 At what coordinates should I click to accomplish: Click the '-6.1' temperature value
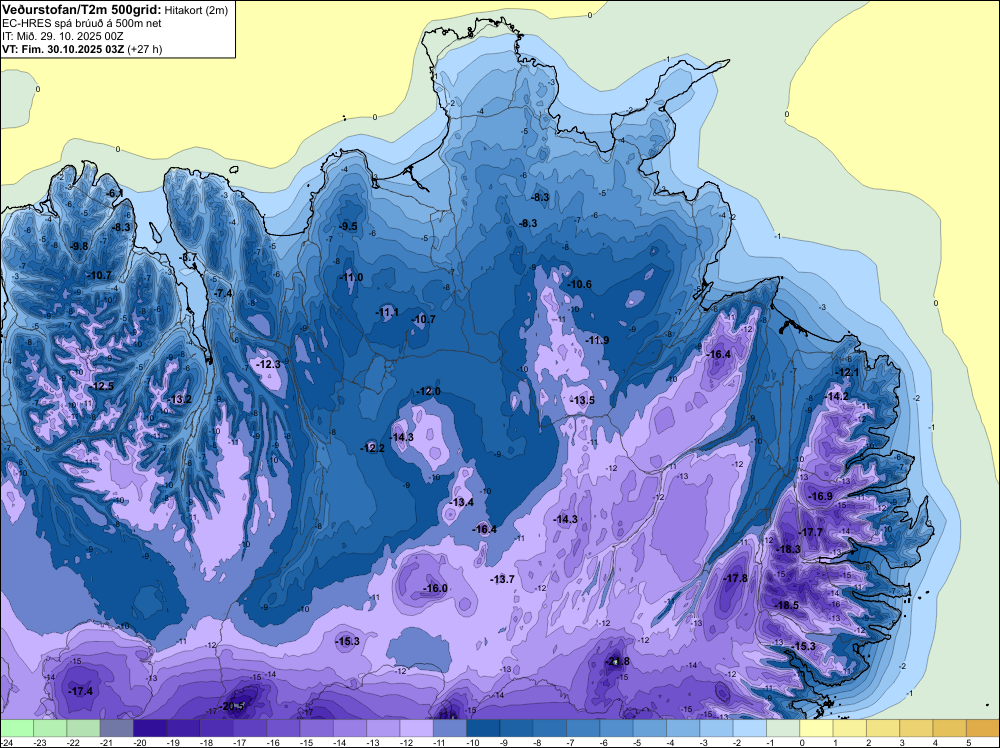coord(115,193)
